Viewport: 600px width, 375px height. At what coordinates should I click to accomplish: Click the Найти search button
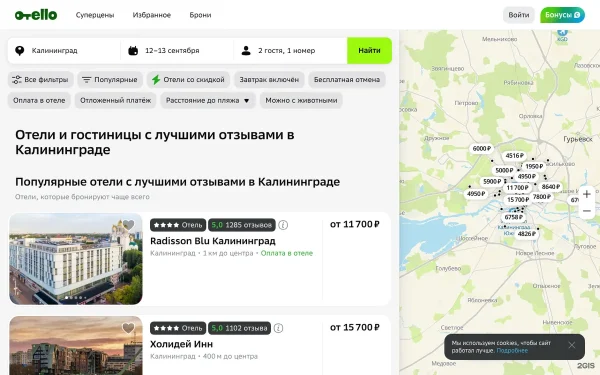pyautogui.click(x=369, y=51)
